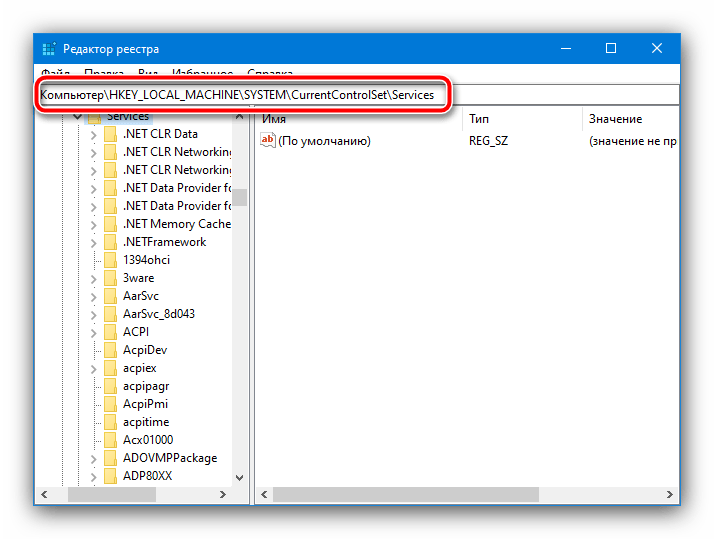Expand the ADP80XX key
This screenshot has width=714, height=539.
93,477
